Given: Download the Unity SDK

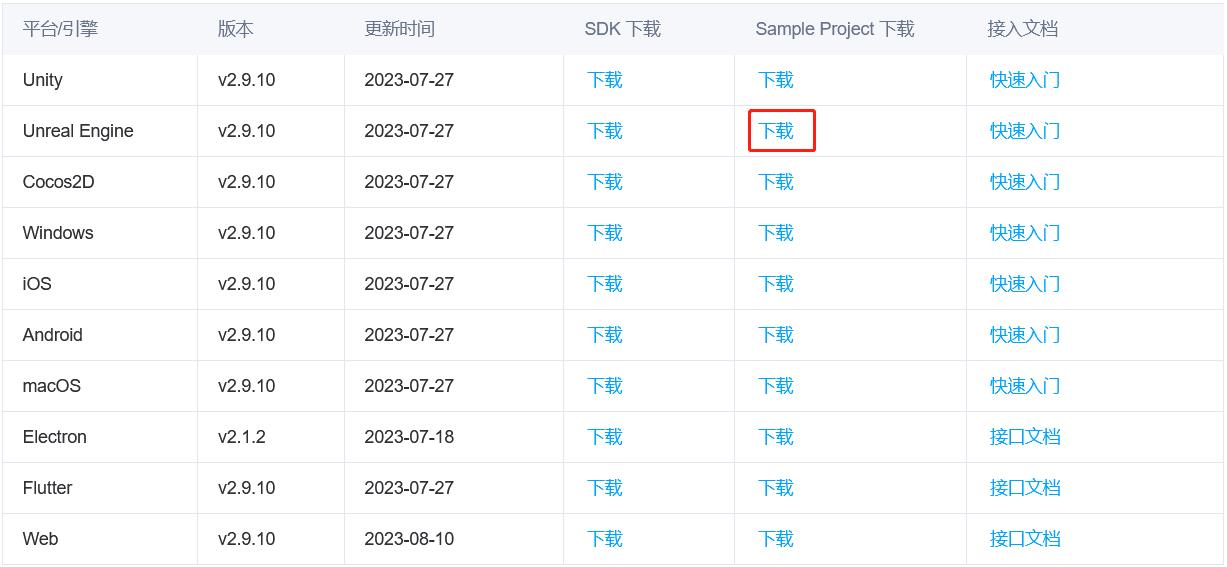Looking at the screenshot, I should [x=605, y=80].
